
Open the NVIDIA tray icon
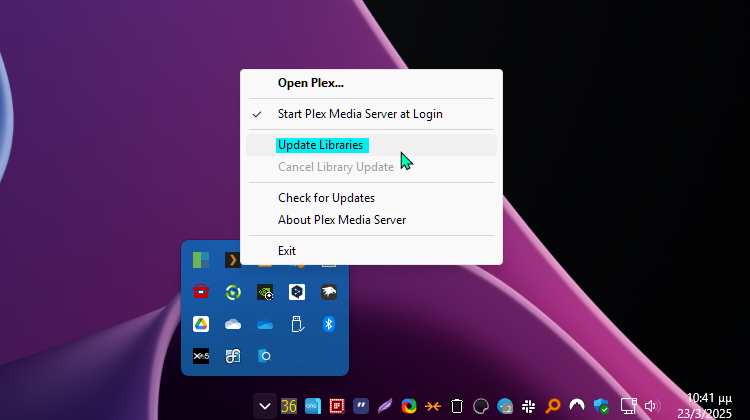[265, 292]
